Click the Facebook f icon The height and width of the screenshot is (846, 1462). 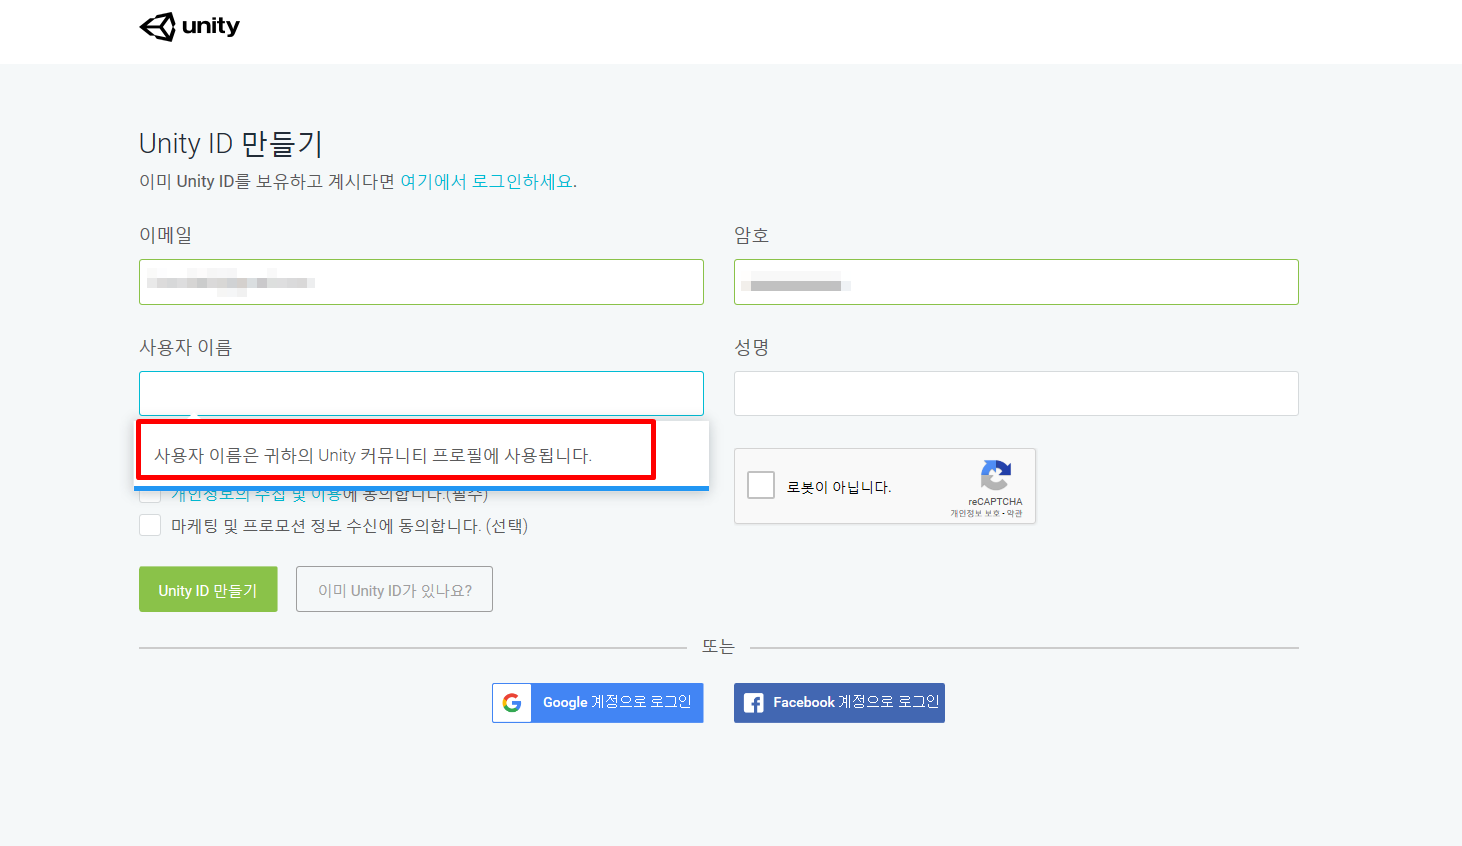754,703
